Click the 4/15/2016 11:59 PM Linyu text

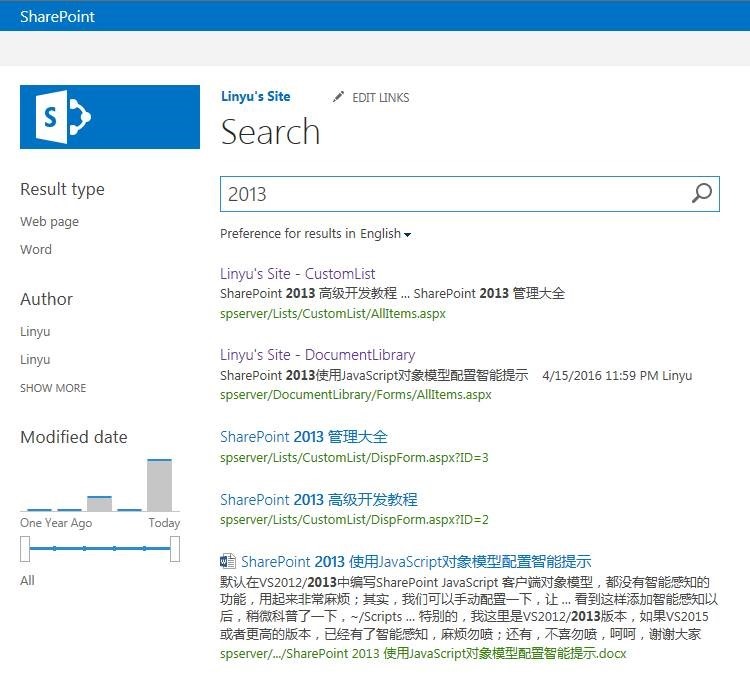coord(617,375)
